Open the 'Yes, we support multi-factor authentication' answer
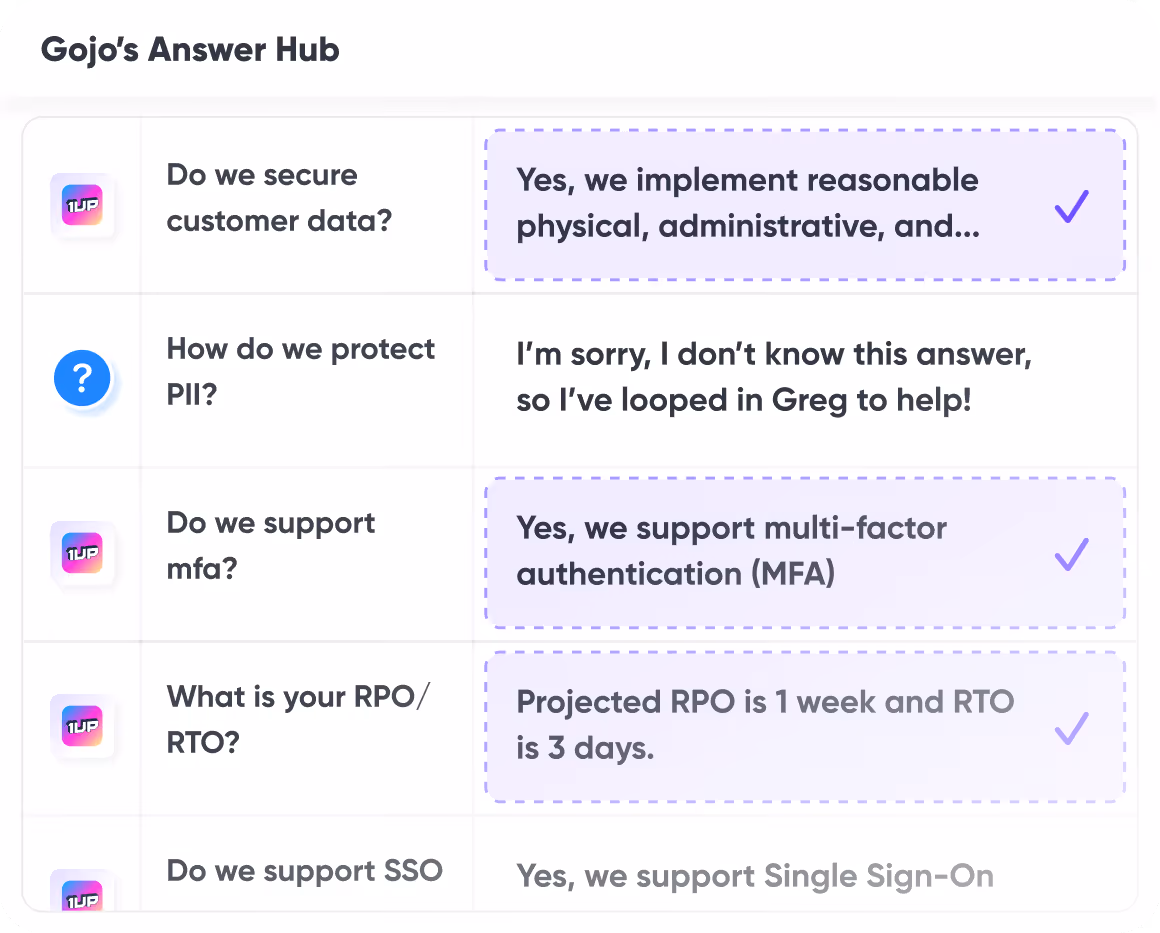This screenshot has width=1160, height=933. 805,553
